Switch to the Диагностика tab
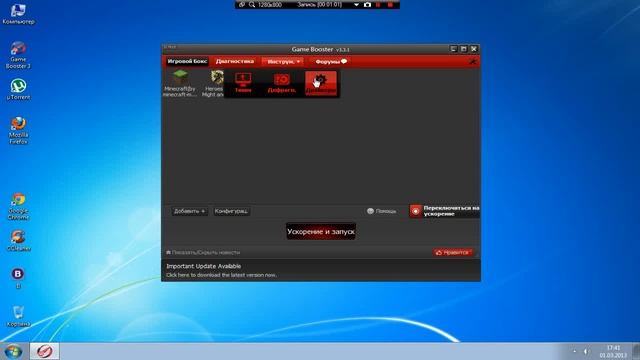 pyautogui.click(x=235, y=61)
